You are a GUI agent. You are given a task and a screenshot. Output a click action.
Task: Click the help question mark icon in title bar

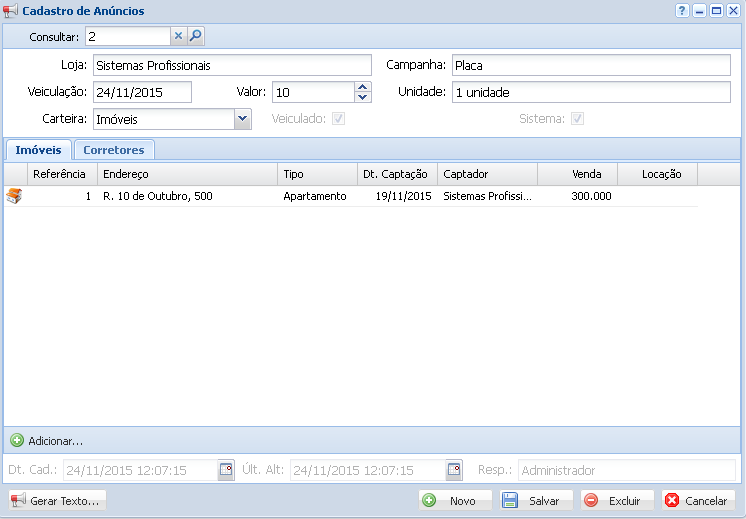tap(682, 10)
